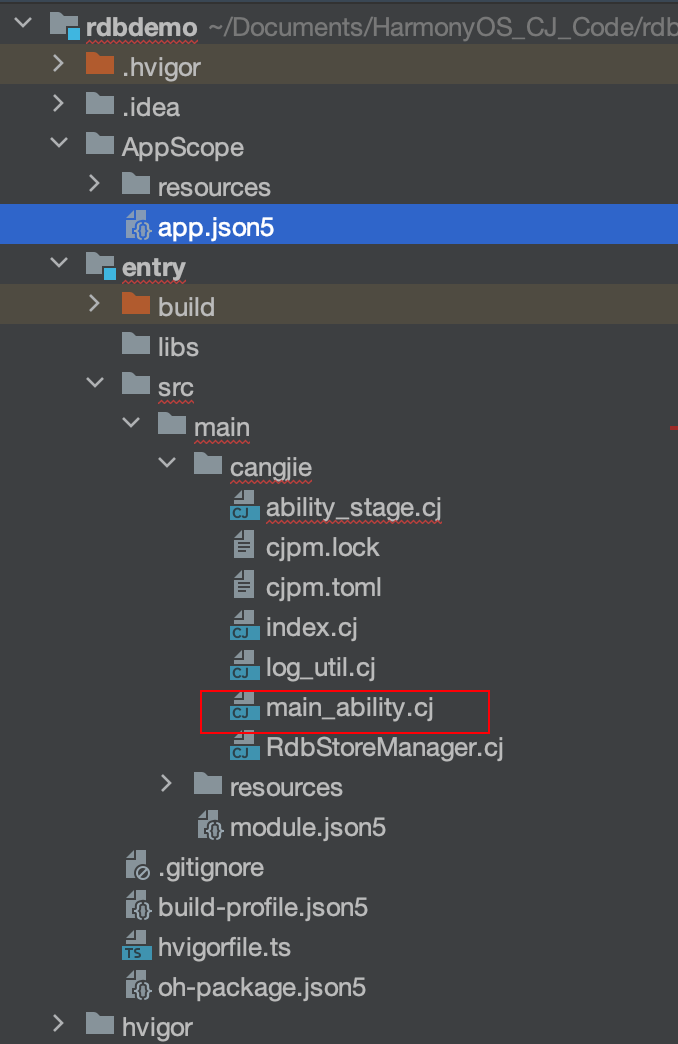Click the Cangjie icon beside RdbStoreManager.cj
The image size is (678, 1044).
point(242,748)
